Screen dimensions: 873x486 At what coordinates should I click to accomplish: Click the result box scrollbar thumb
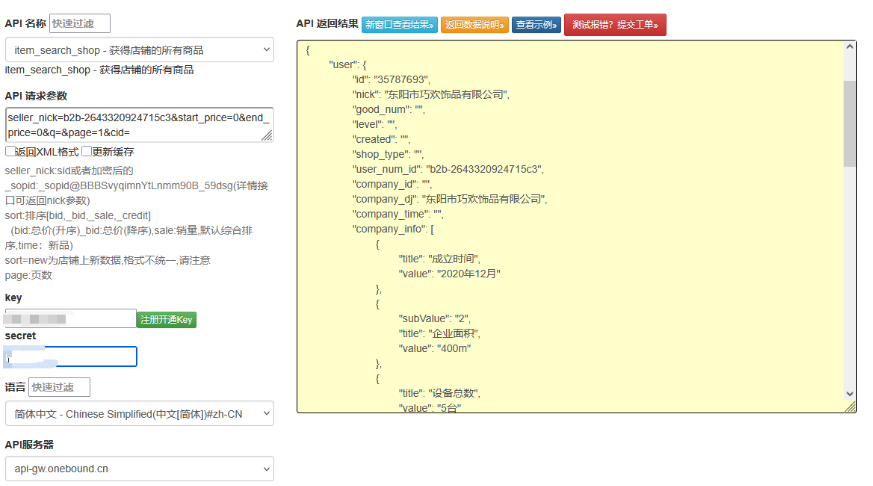click(850, 124)
